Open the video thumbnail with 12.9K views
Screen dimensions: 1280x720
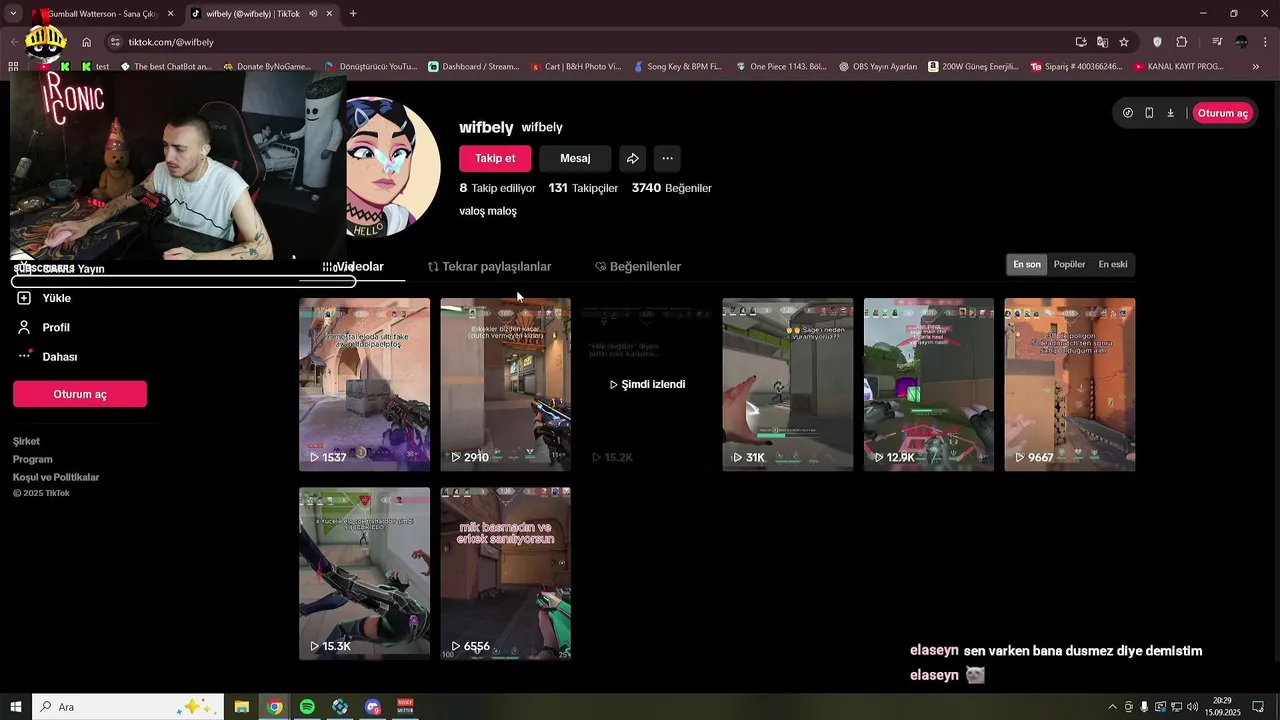928,384
